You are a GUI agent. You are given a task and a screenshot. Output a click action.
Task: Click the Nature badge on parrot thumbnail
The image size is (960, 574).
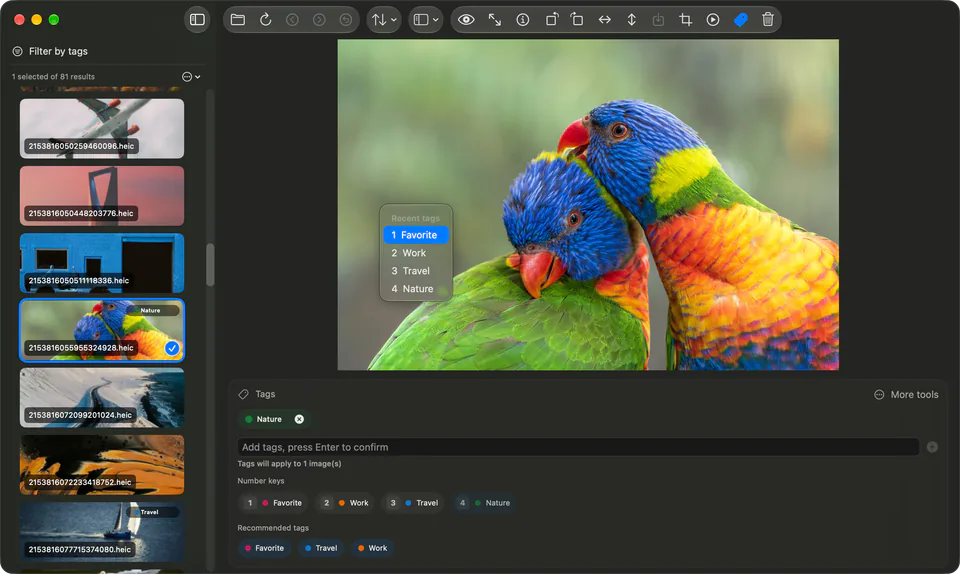click(x=151, y=310)
